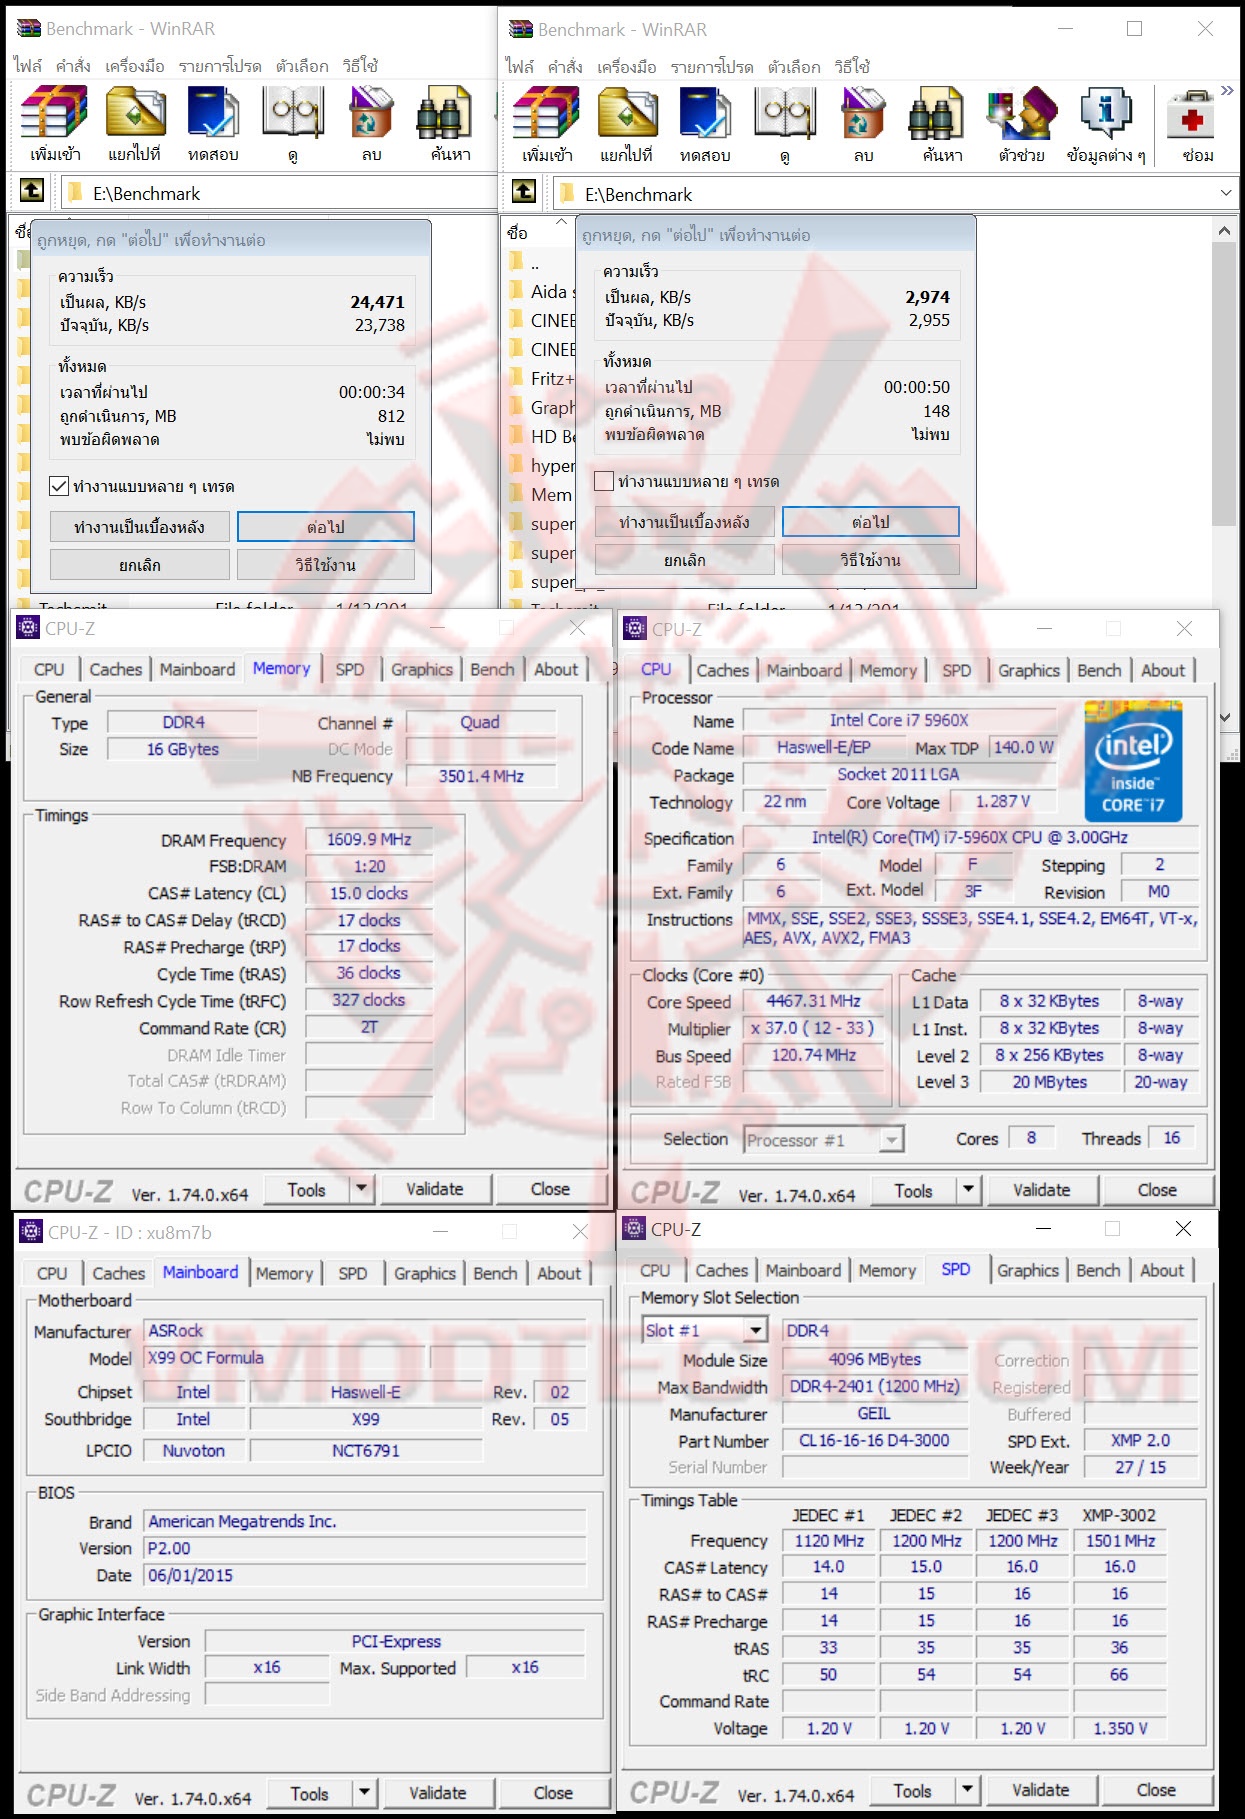Click Intel Core i7 logo in CPU-Z
The image size is (1245, 1819).
[x=1133, y=762]
